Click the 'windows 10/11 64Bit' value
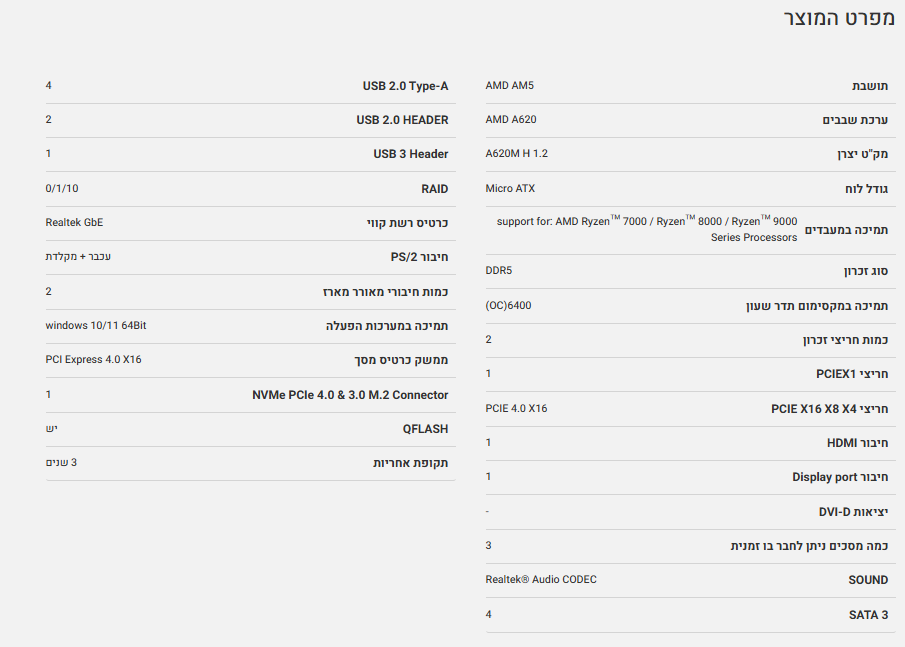 [x=97, y=326]
